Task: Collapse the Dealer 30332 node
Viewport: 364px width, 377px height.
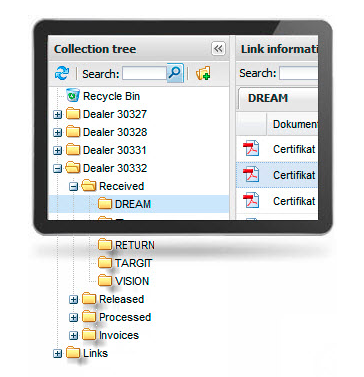Action: point(58,169)
